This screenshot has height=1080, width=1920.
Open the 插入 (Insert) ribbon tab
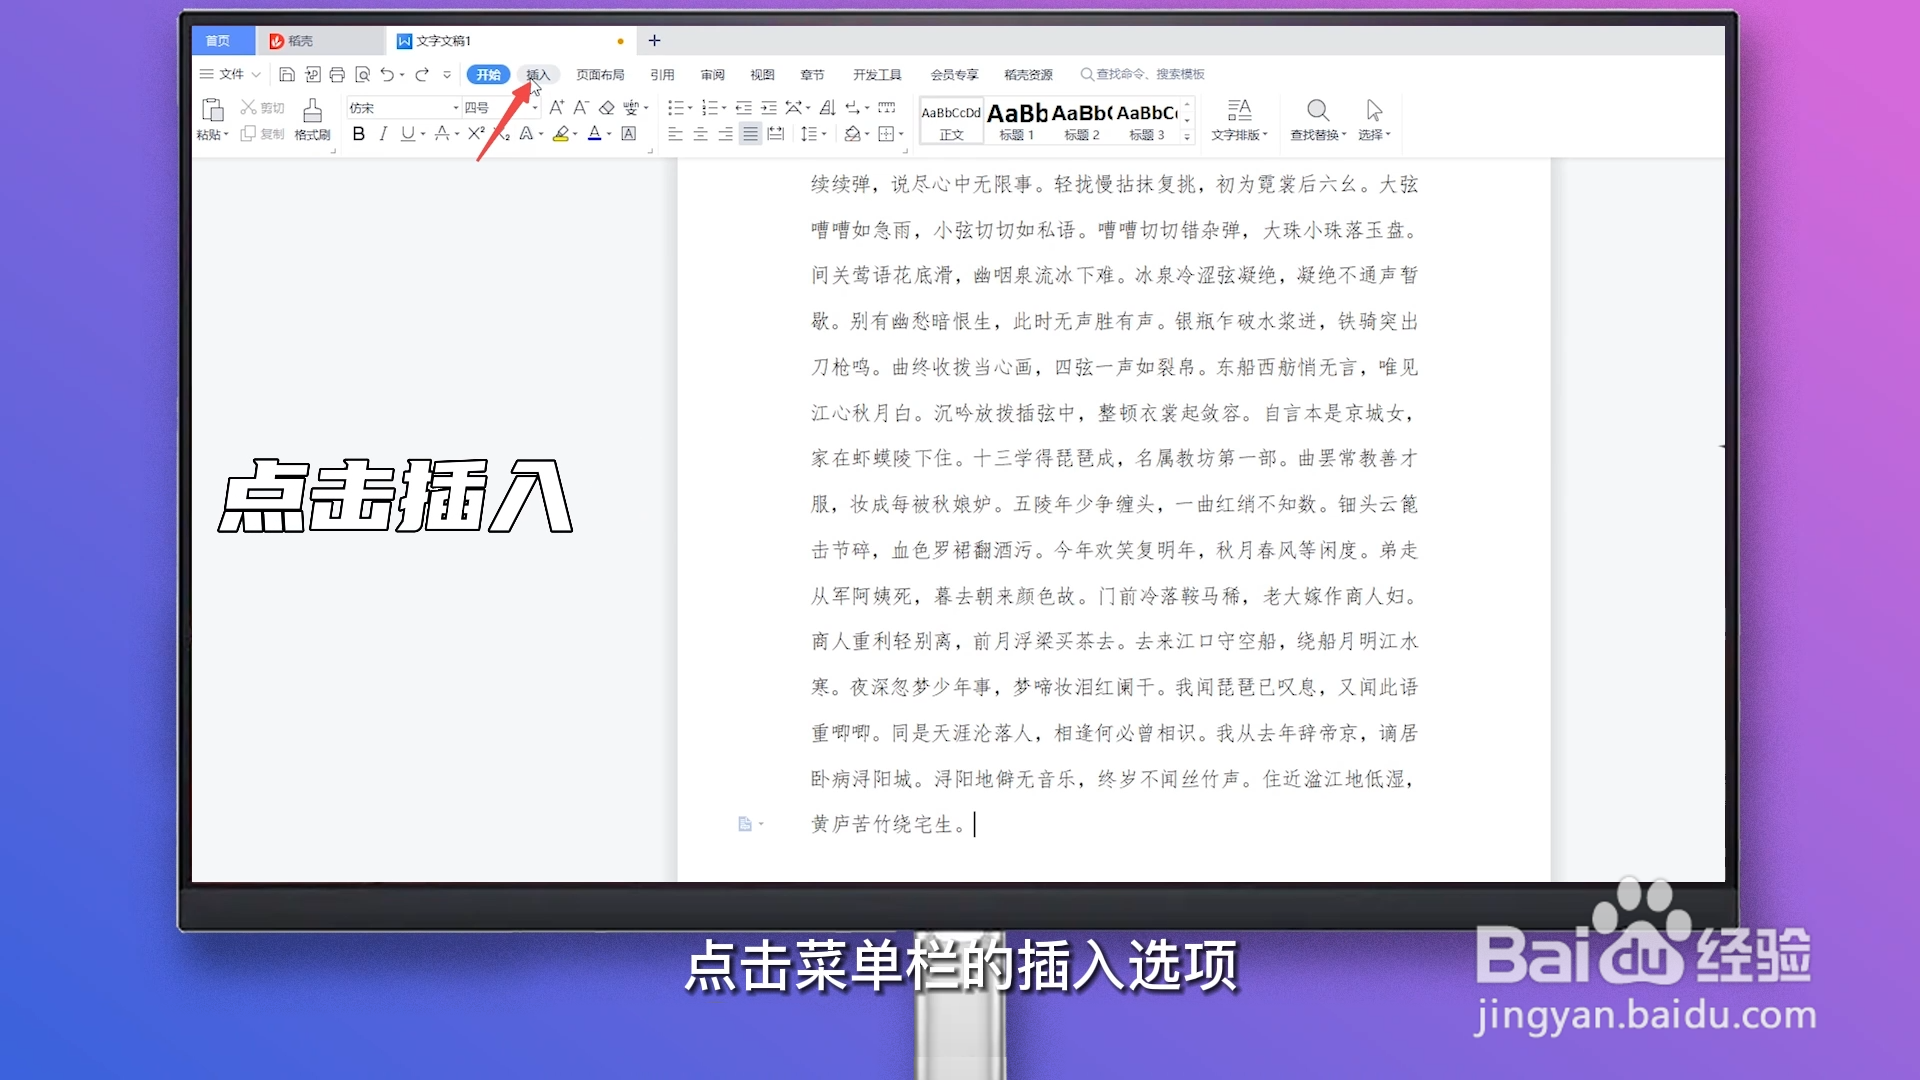(x=538, y=75)
